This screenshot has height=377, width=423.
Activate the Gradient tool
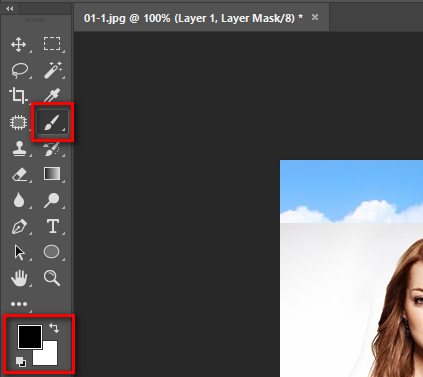point(52,174)
